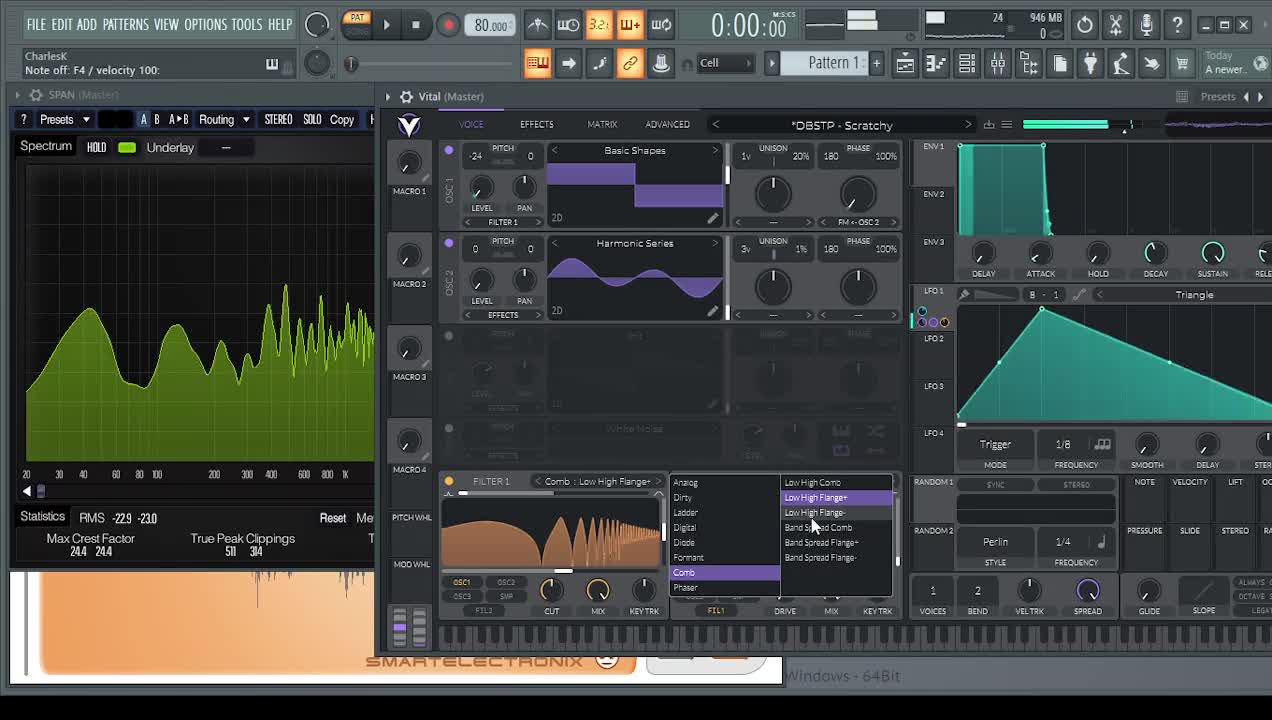Select next preset after DBSTP - Scratchy
The width and height of the screenshot is (1272, 720).
967,125
